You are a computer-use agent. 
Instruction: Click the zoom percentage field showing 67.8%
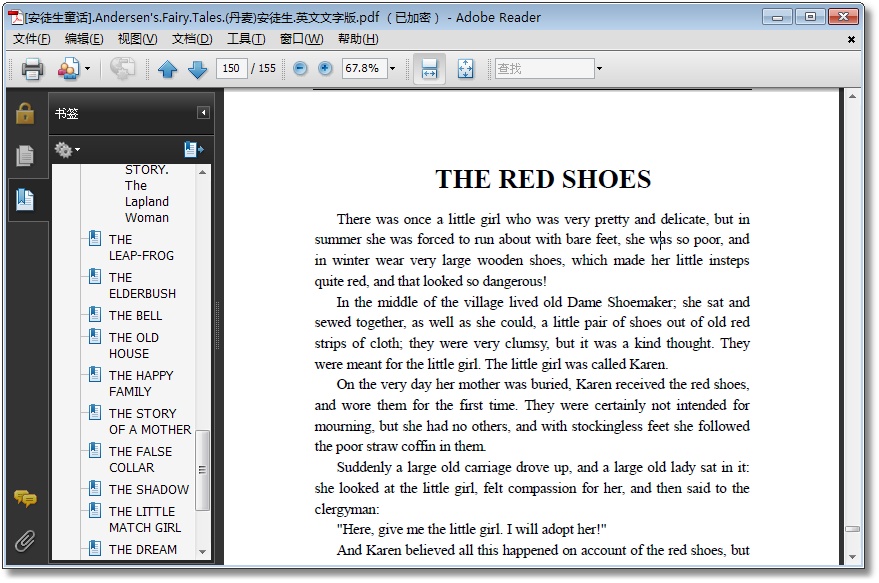point(364,68)
